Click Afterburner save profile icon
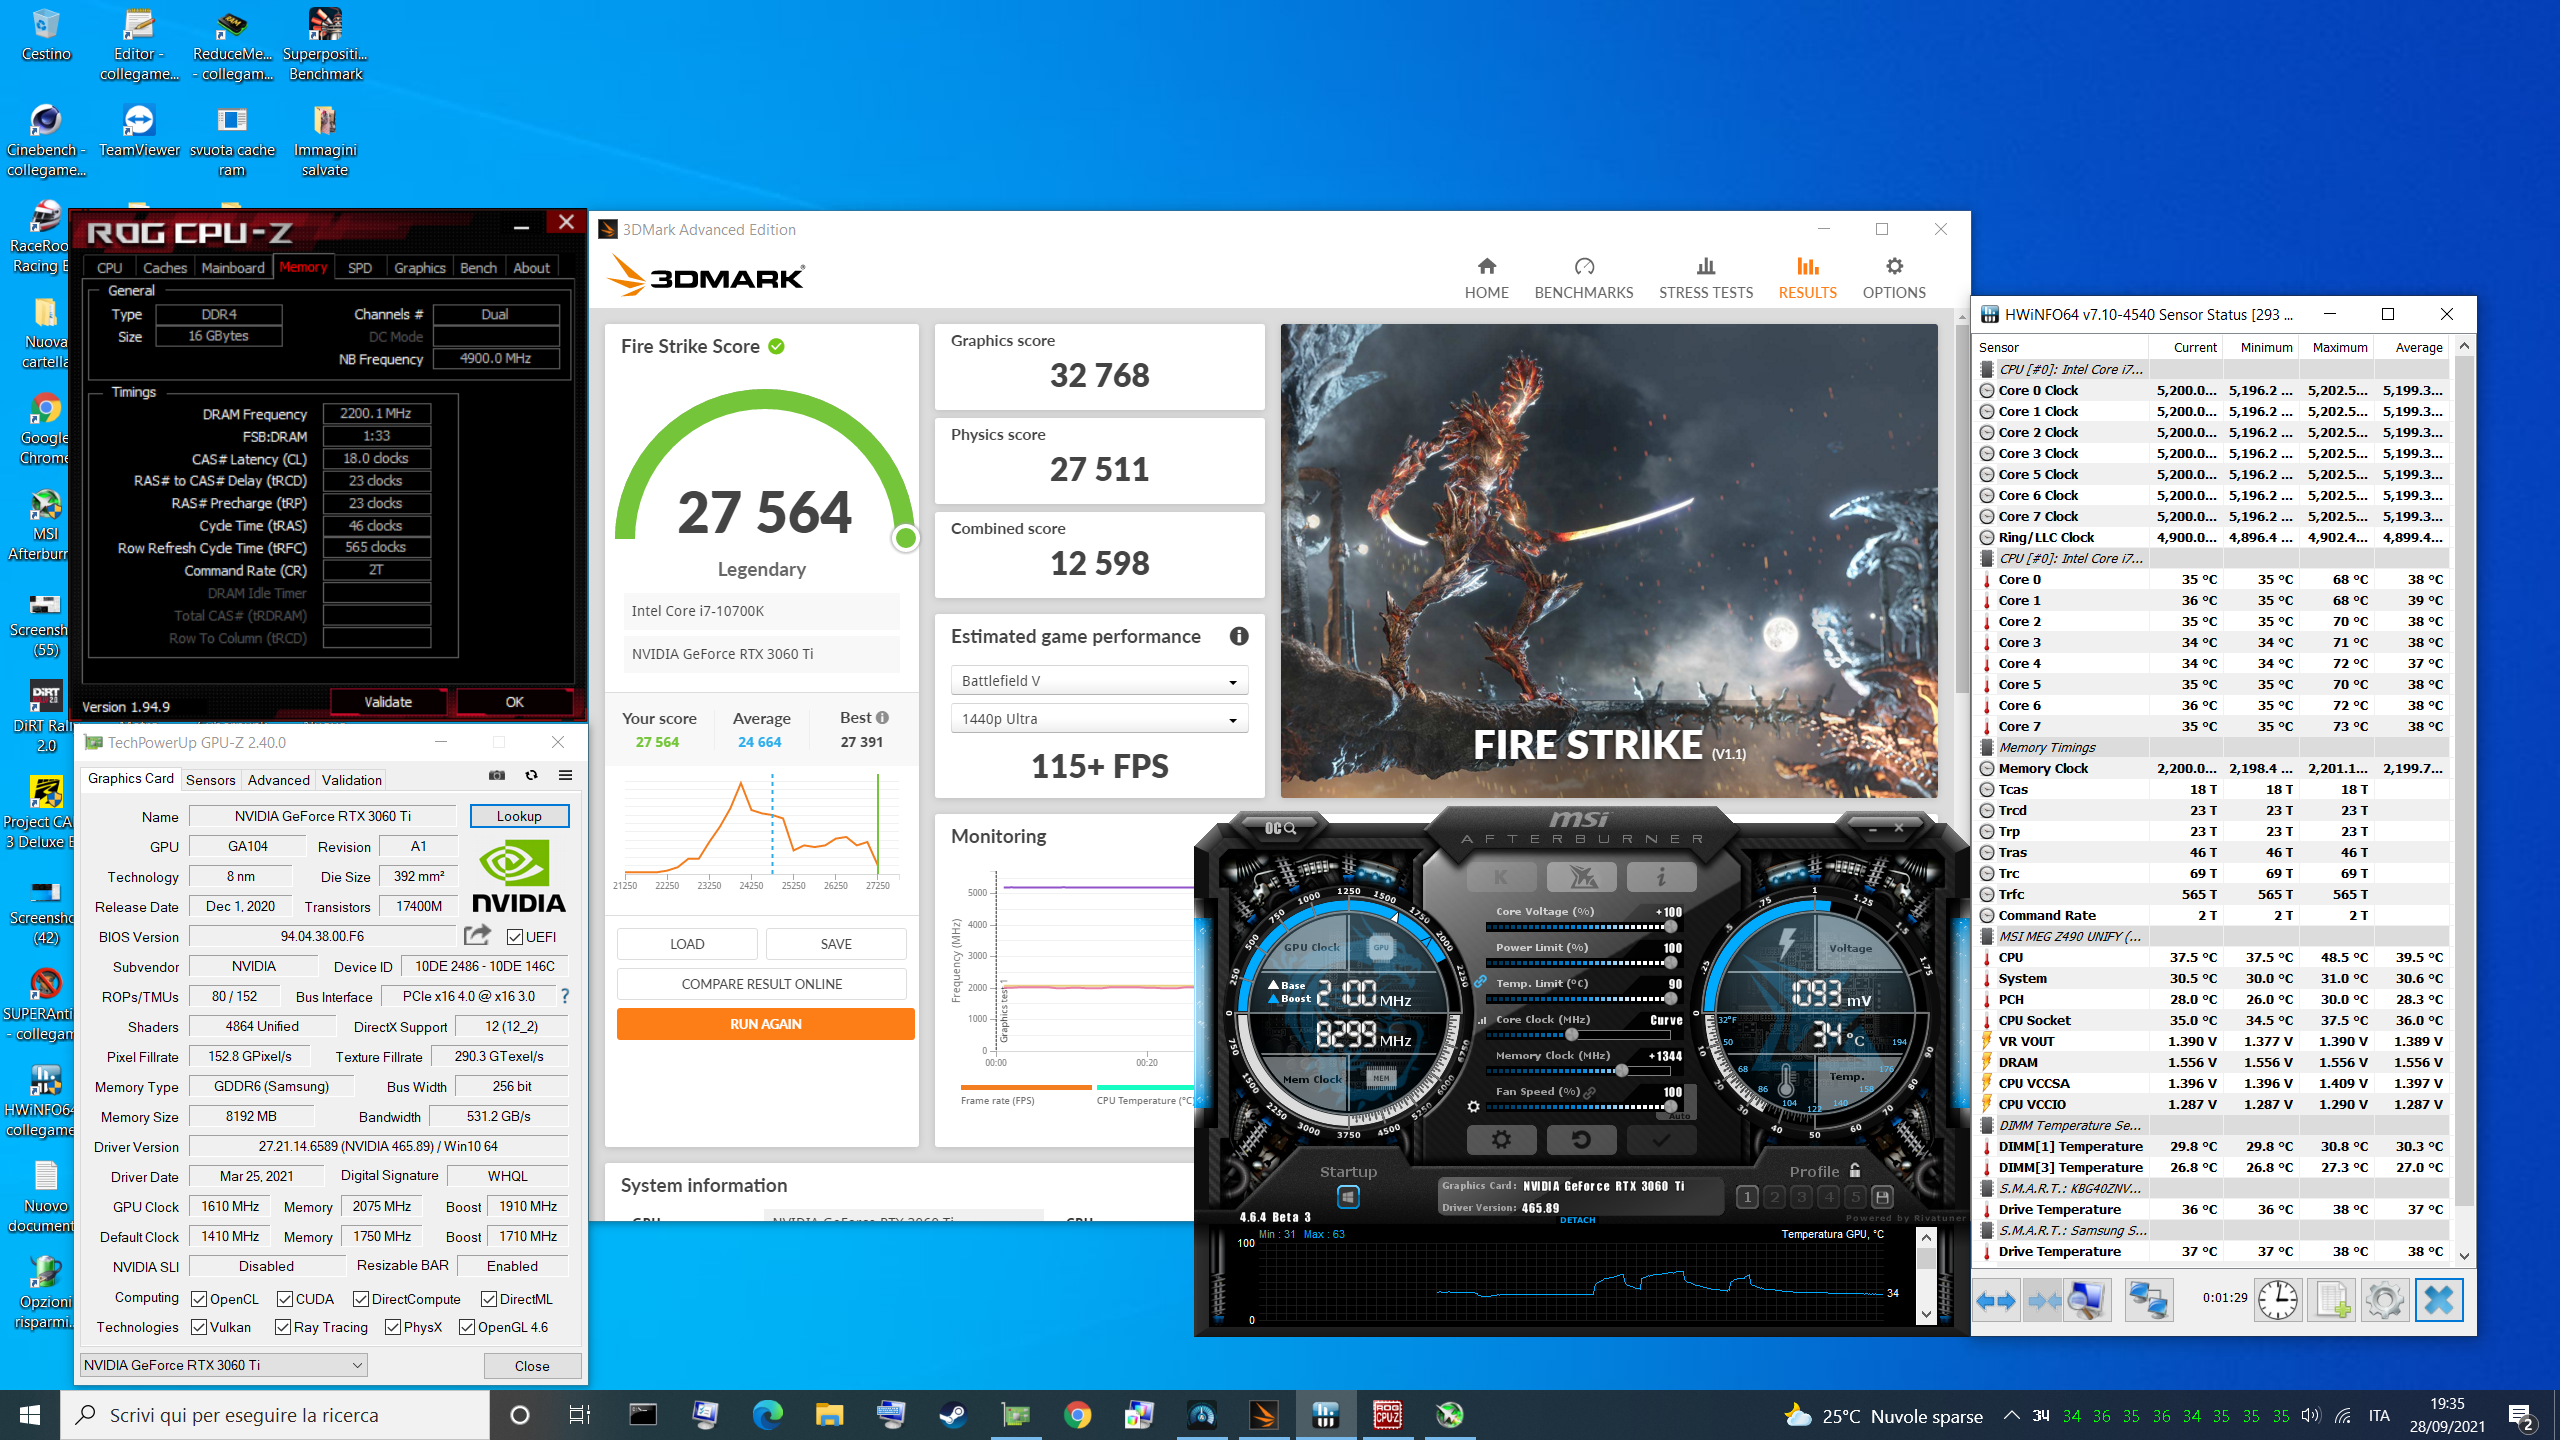The height and width of the screenshot is (1440, 2560). (x=1882, y=1197)
